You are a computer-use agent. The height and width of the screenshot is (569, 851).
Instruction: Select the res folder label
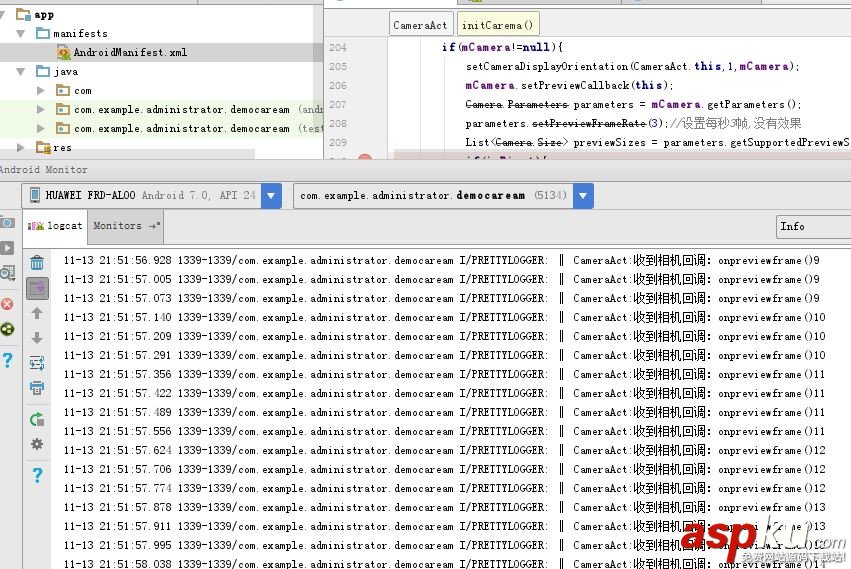(x=62, y=148)
